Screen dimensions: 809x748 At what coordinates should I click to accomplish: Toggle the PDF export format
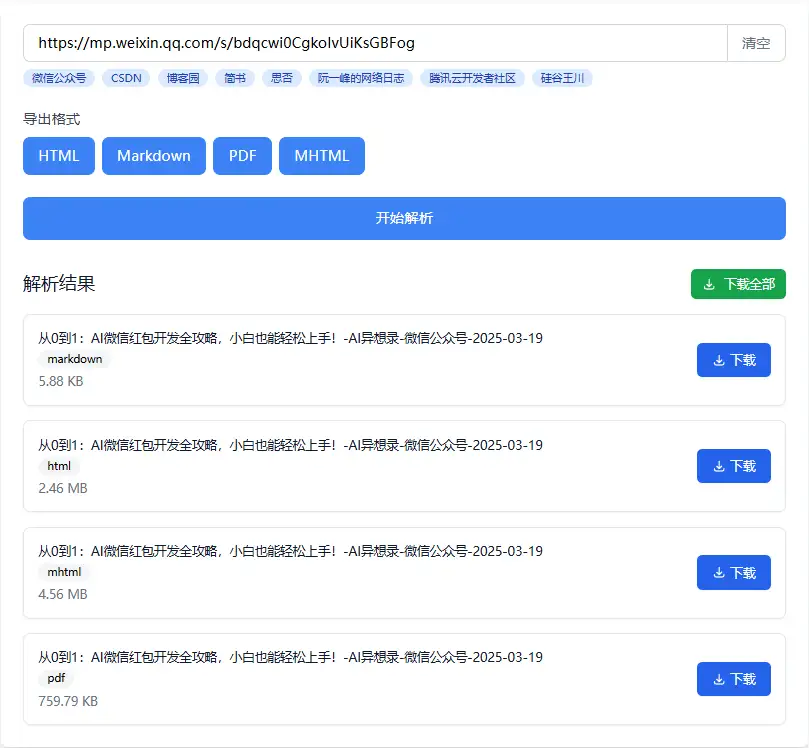coord(242,156)
